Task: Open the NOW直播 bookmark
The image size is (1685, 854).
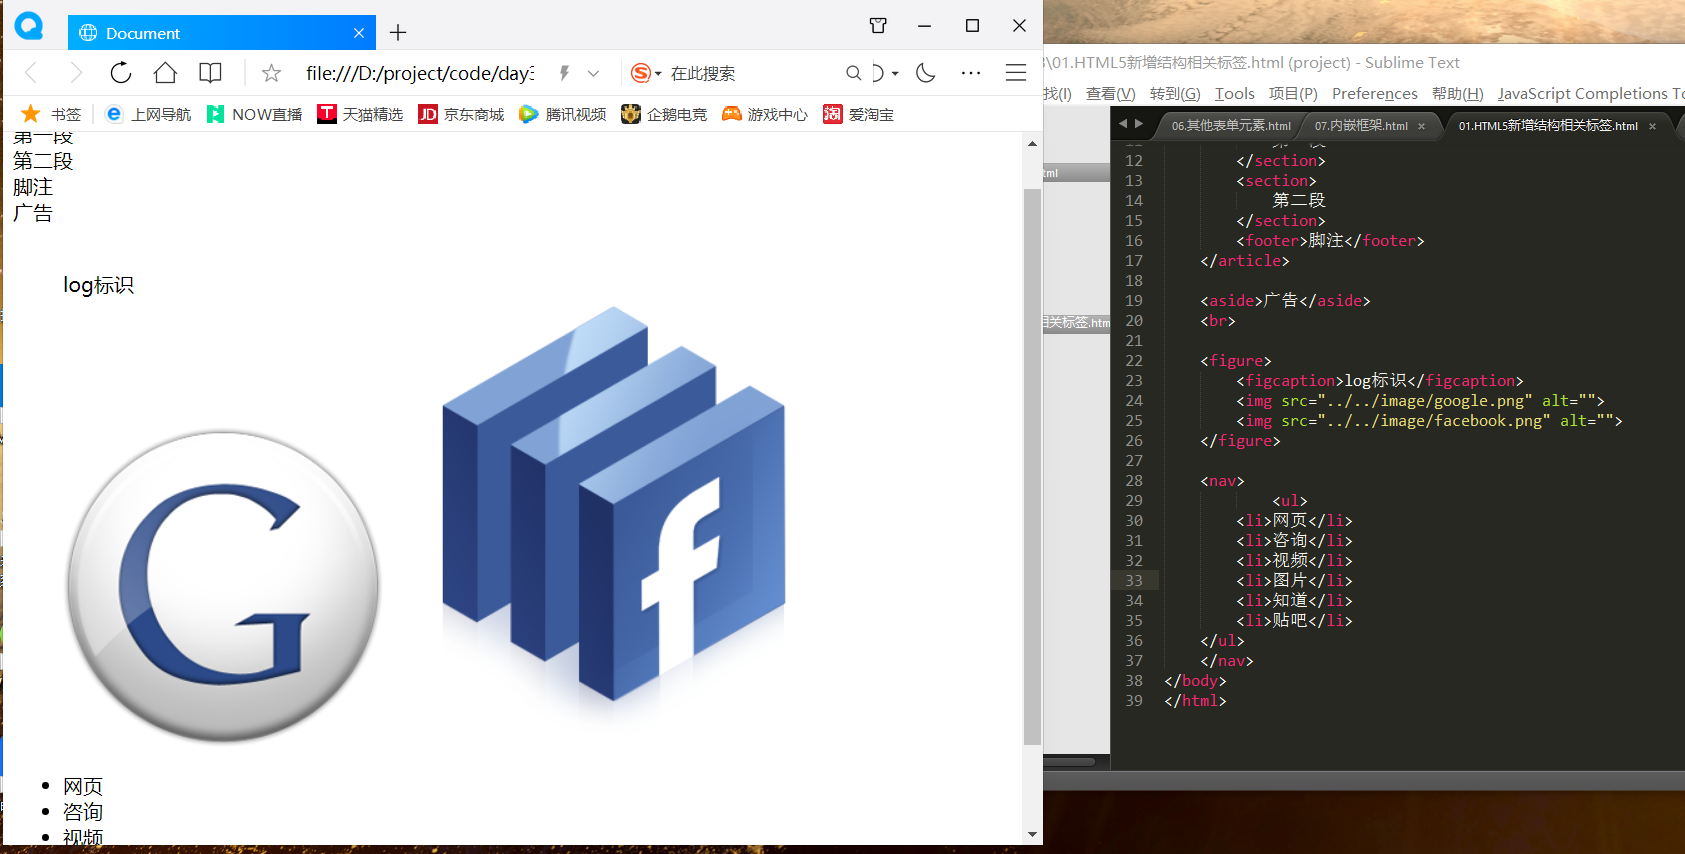Action: (x=254, y=114)
